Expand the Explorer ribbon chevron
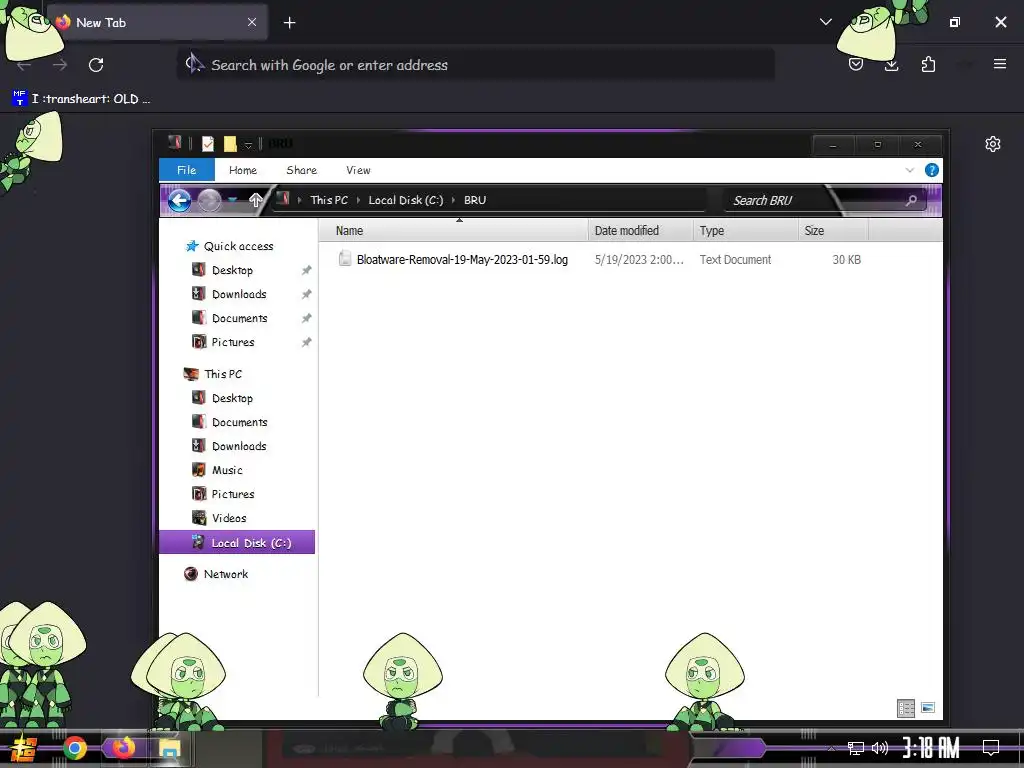The width and height of the screenshot is (1024, 768). [909, 170]
